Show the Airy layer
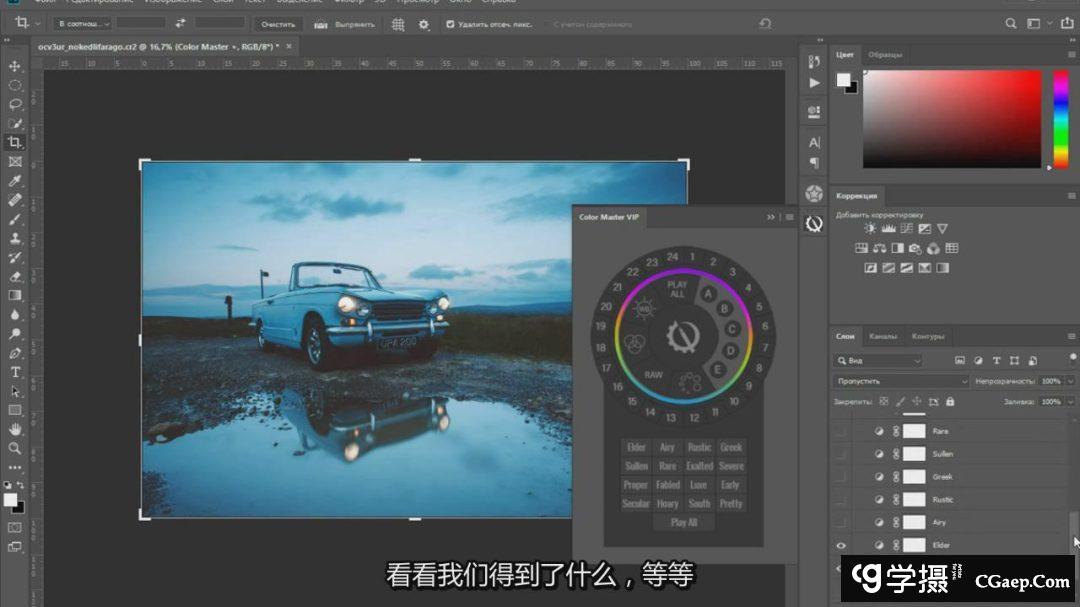The width and height of the screenshot is (1080, 607). [x=841, y=522]
